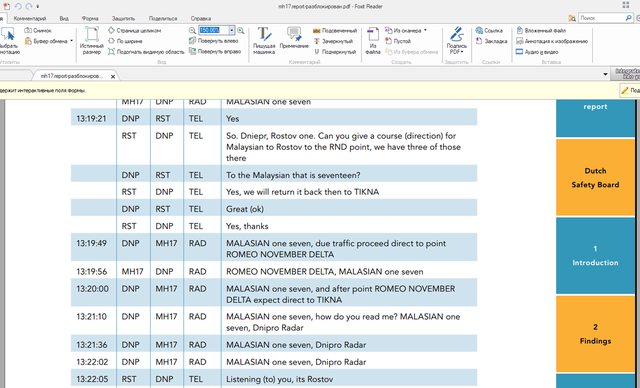Viewport: 640px width, 388px height.
Task: Go to the report section tile
Action: coord(595,118)
